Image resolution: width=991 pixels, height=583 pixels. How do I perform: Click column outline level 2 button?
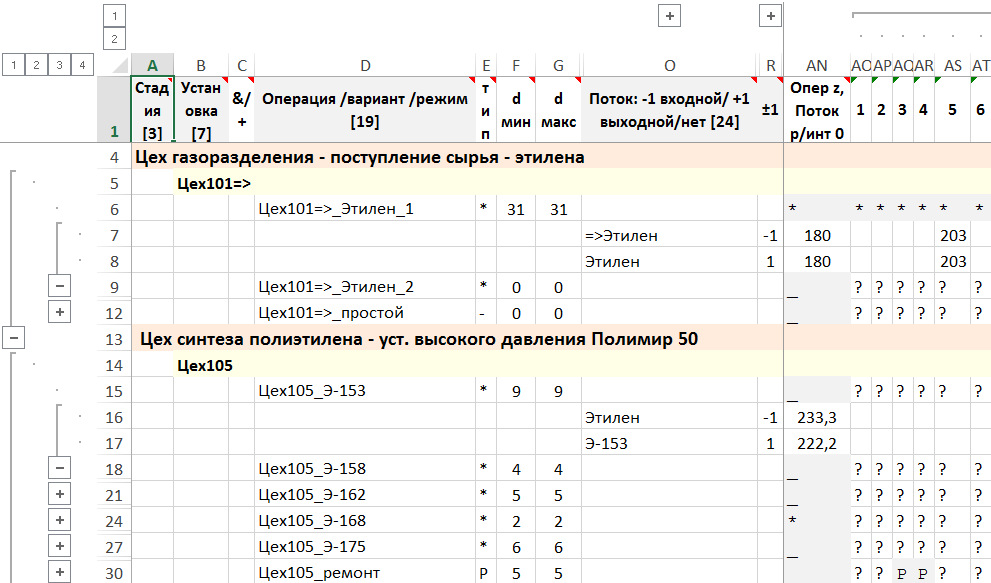tap(115, 39)
